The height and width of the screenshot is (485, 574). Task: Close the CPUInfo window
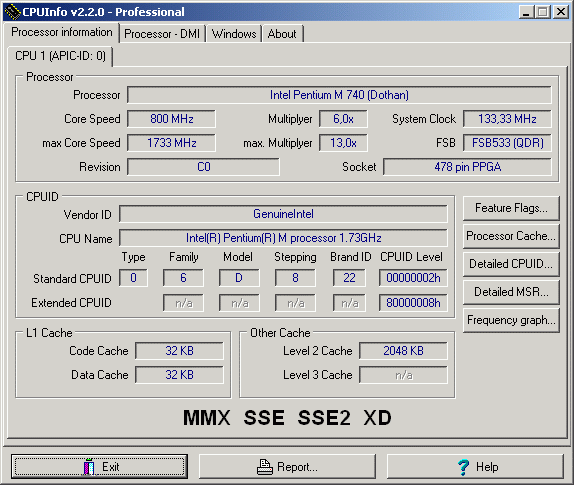tap(560, 12)
